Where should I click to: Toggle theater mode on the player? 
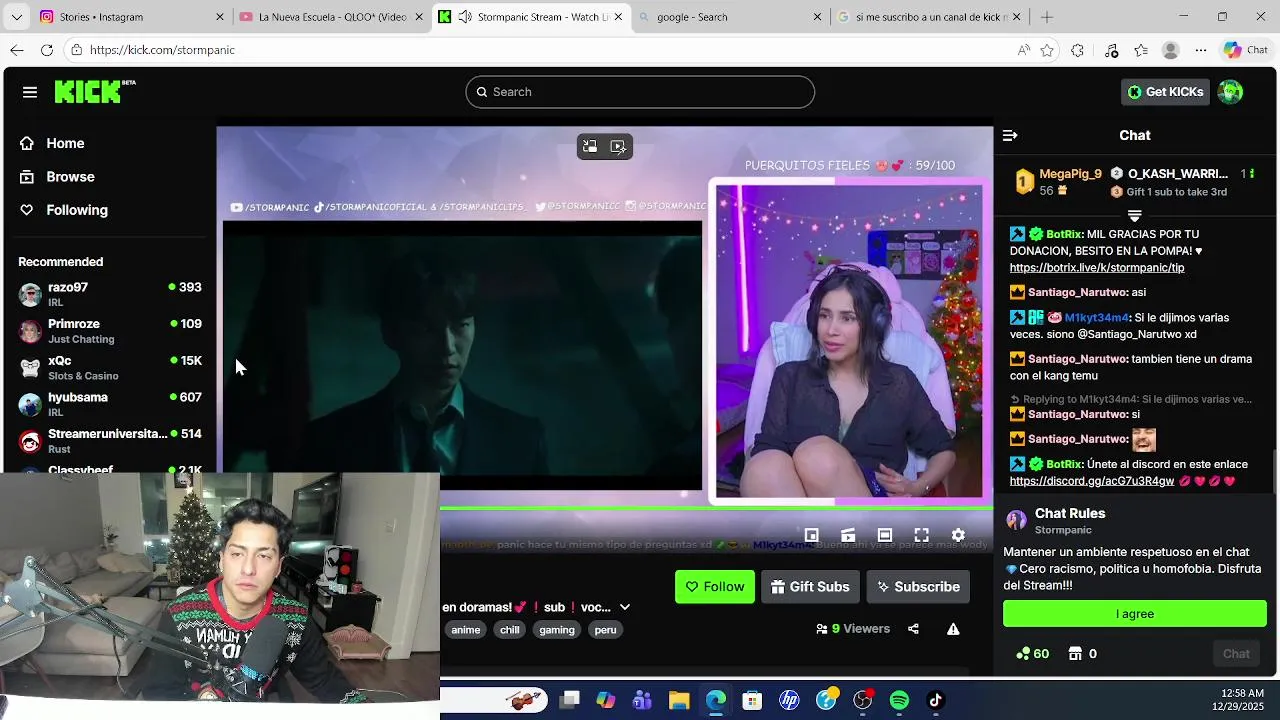[x=884, y=535]
